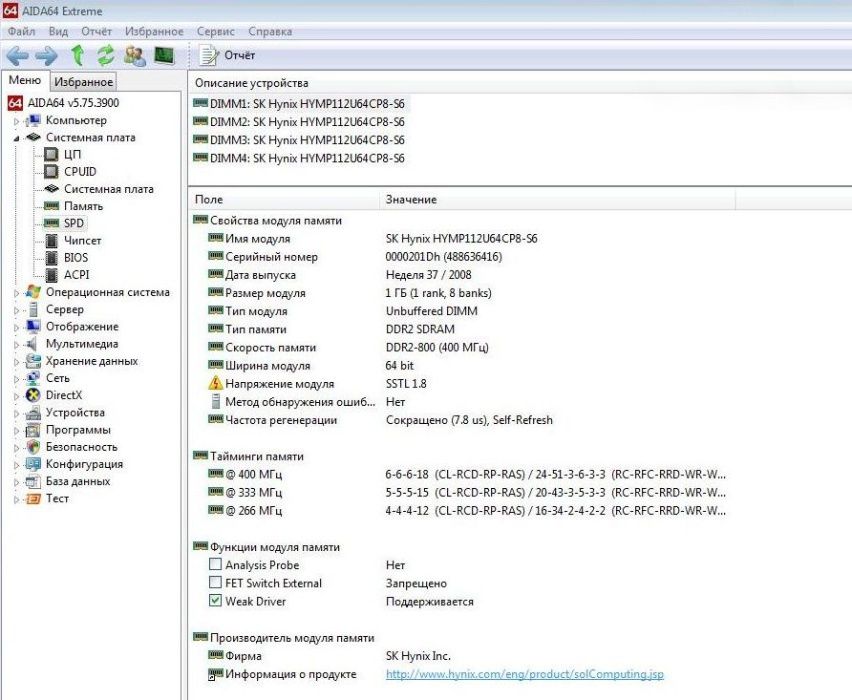
Task: Select DIMM3 SK Hynix device row
Action: (299, 140)
